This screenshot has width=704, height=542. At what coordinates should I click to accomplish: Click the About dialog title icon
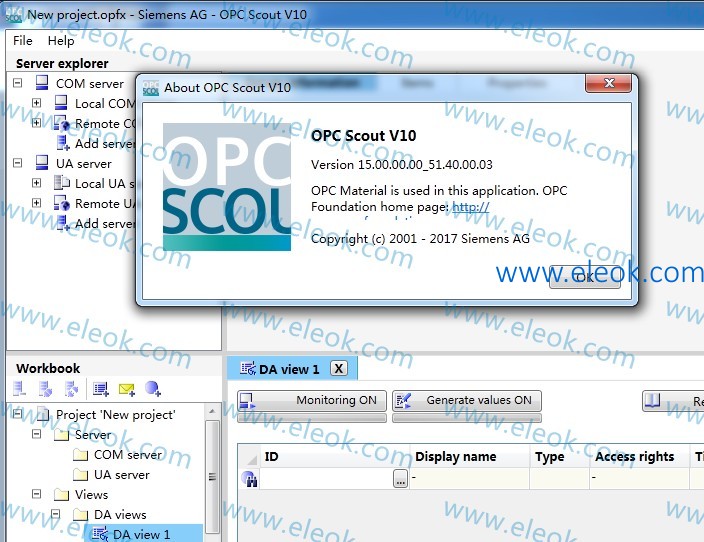[x=151, y=88]
